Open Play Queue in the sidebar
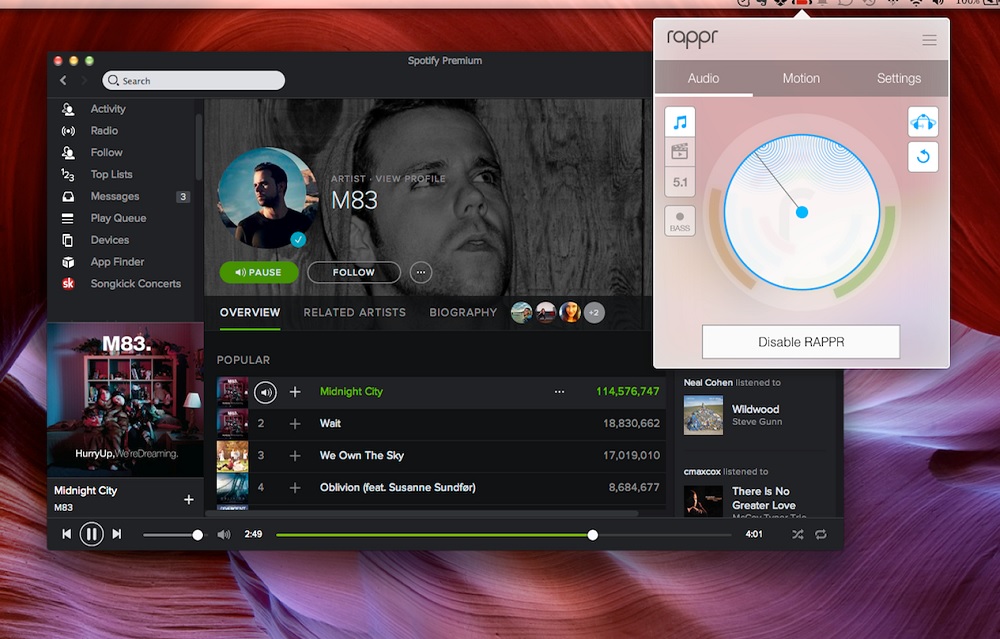This screenshot has height=639, width=1000. pos(118,218)
